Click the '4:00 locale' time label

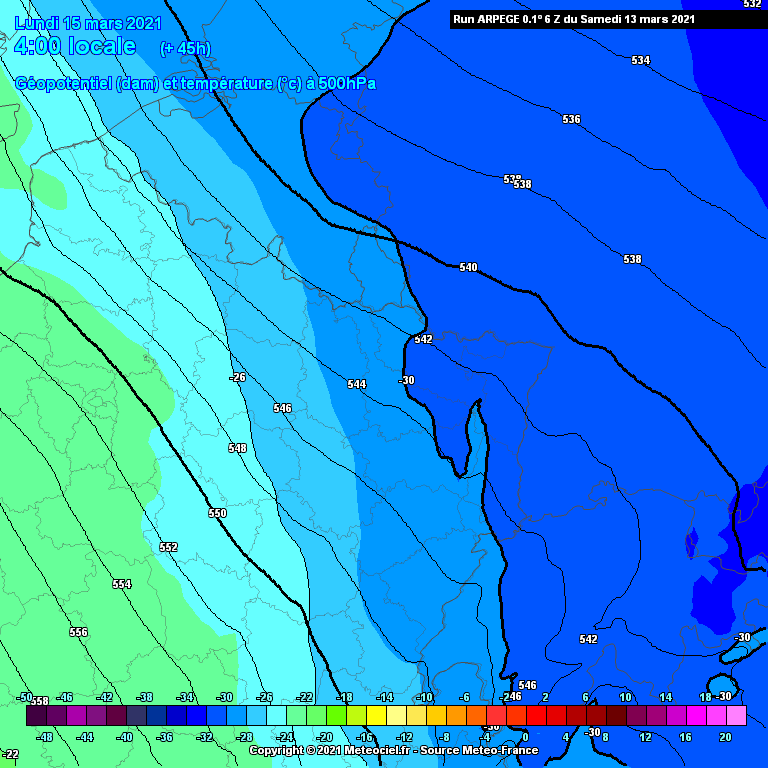tap(75, 46)
